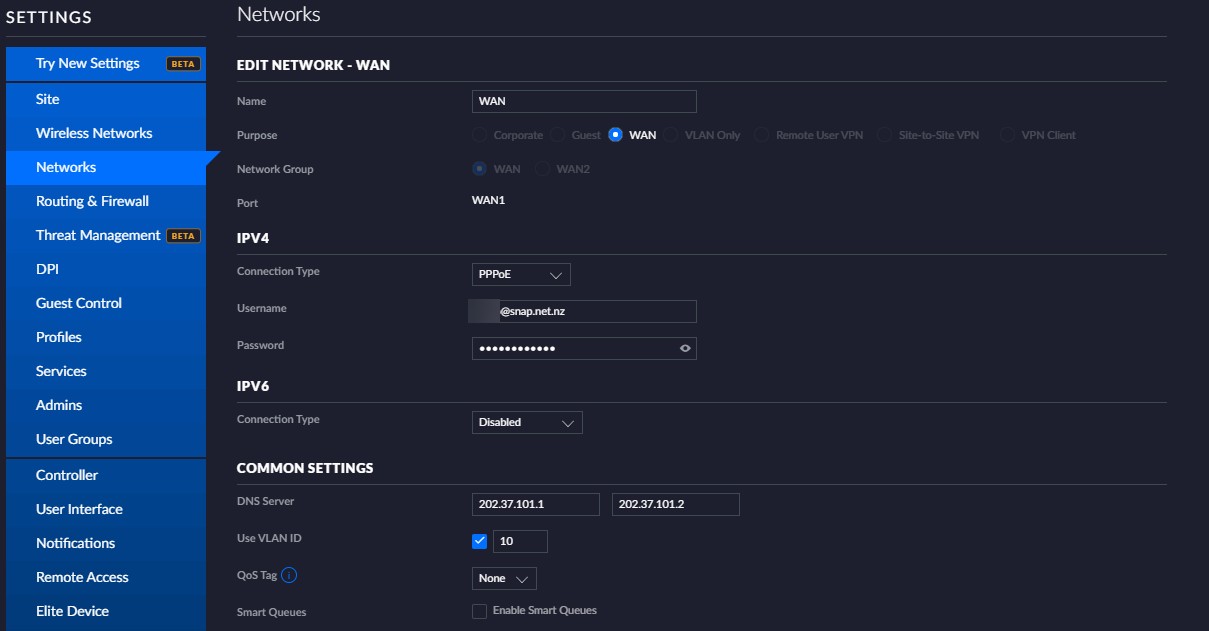Select the WAN2 network group radio button

coord(543,169)
